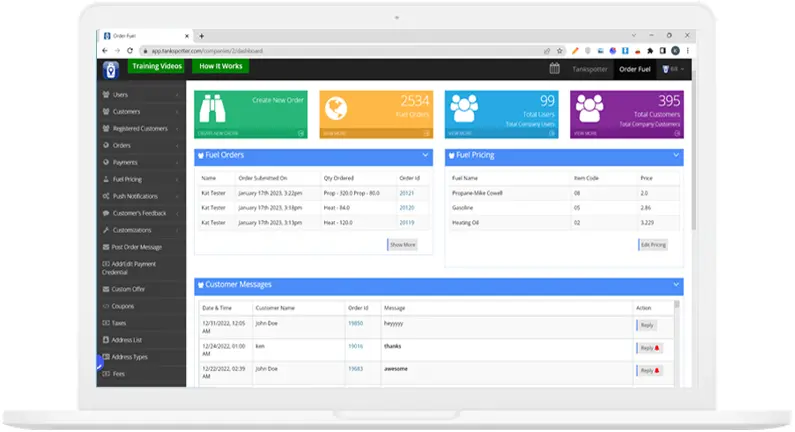Viewport: 795px width, 432px height.
Task: Click the browser side panel icon
Action: pyautogui.click(x=663, y=51)
